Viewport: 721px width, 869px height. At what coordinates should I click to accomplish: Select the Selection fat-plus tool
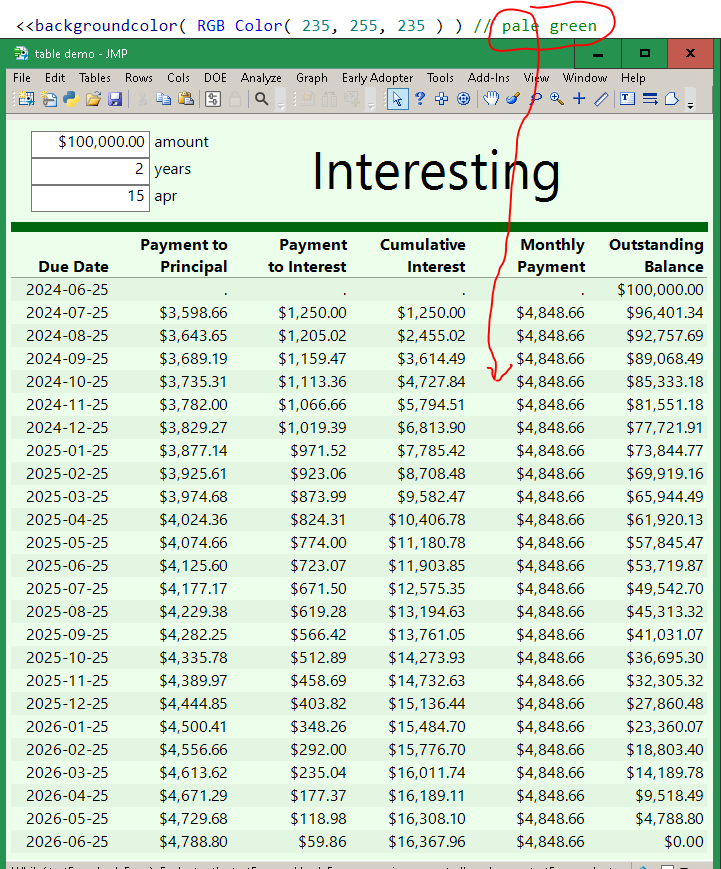pos(442,99)
